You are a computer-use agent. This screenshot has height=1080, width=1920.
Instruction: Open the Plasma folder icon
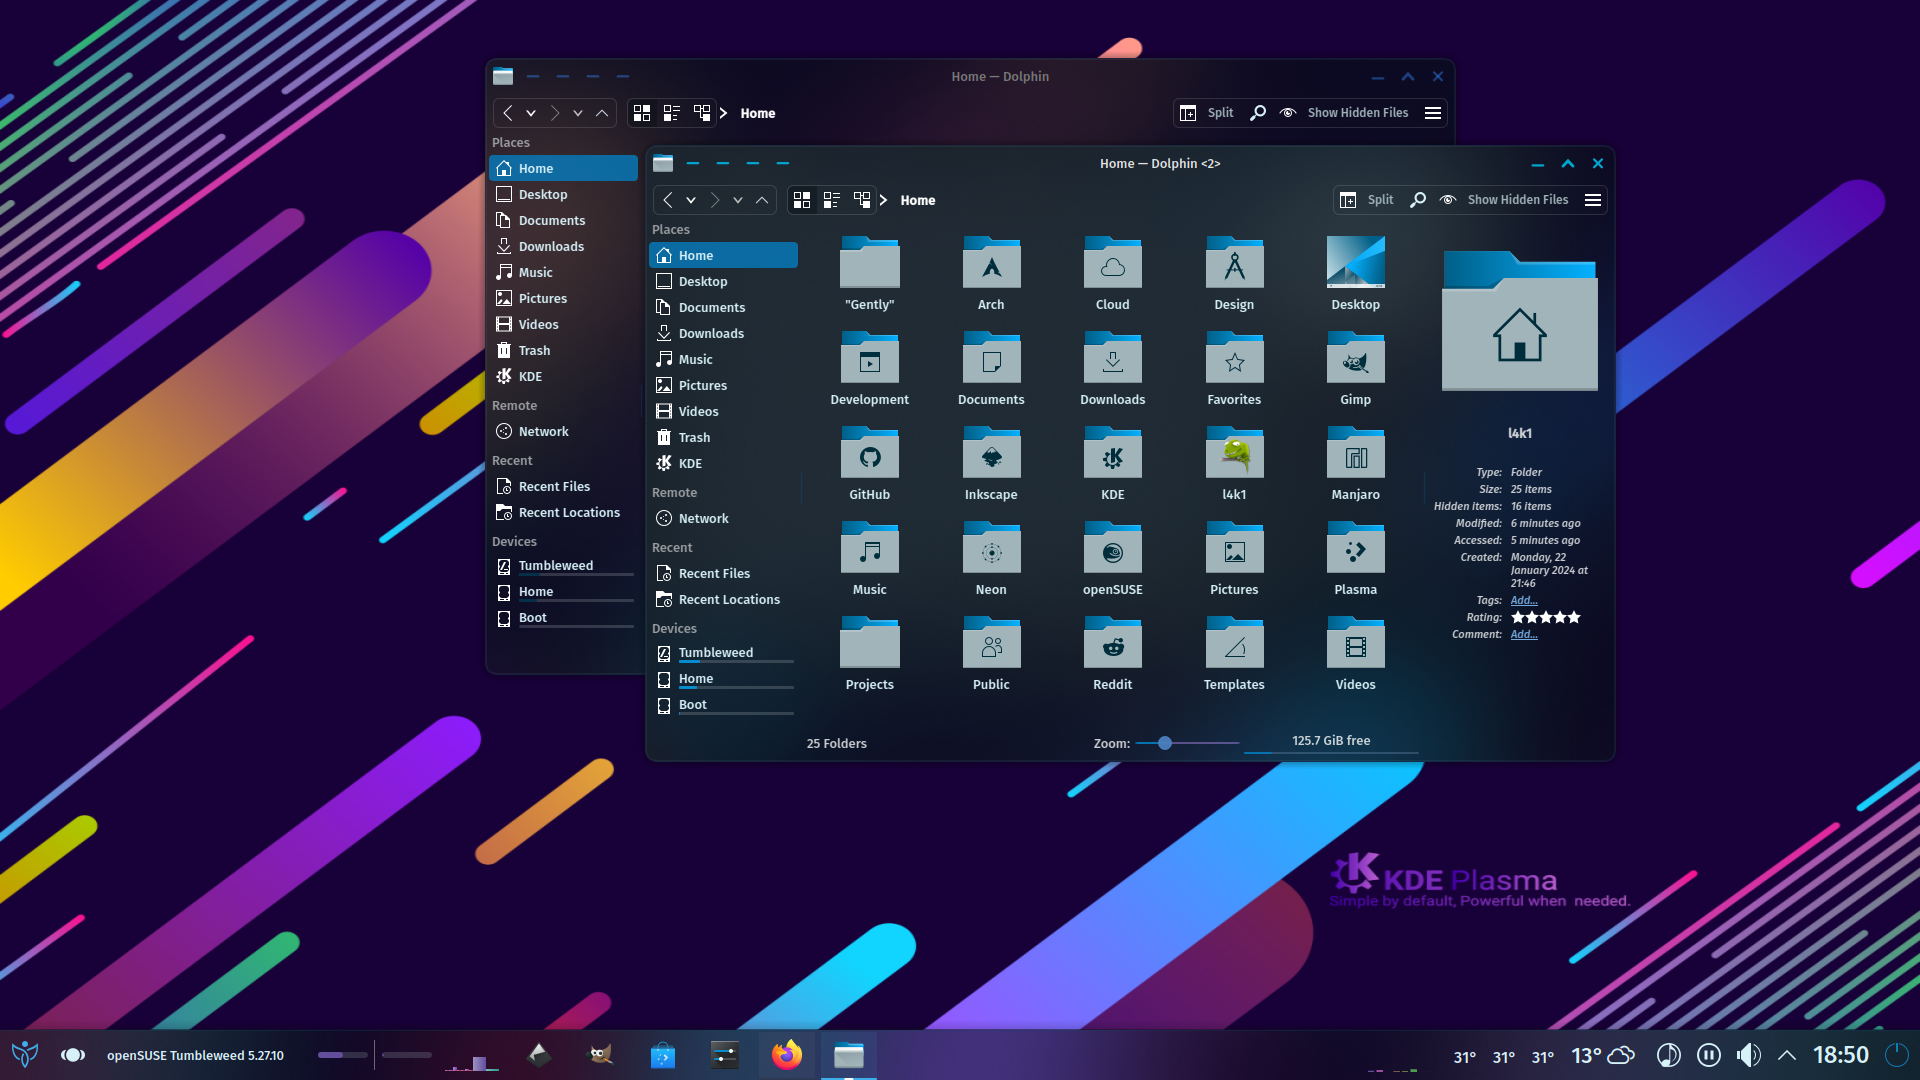coord(1355,549)
